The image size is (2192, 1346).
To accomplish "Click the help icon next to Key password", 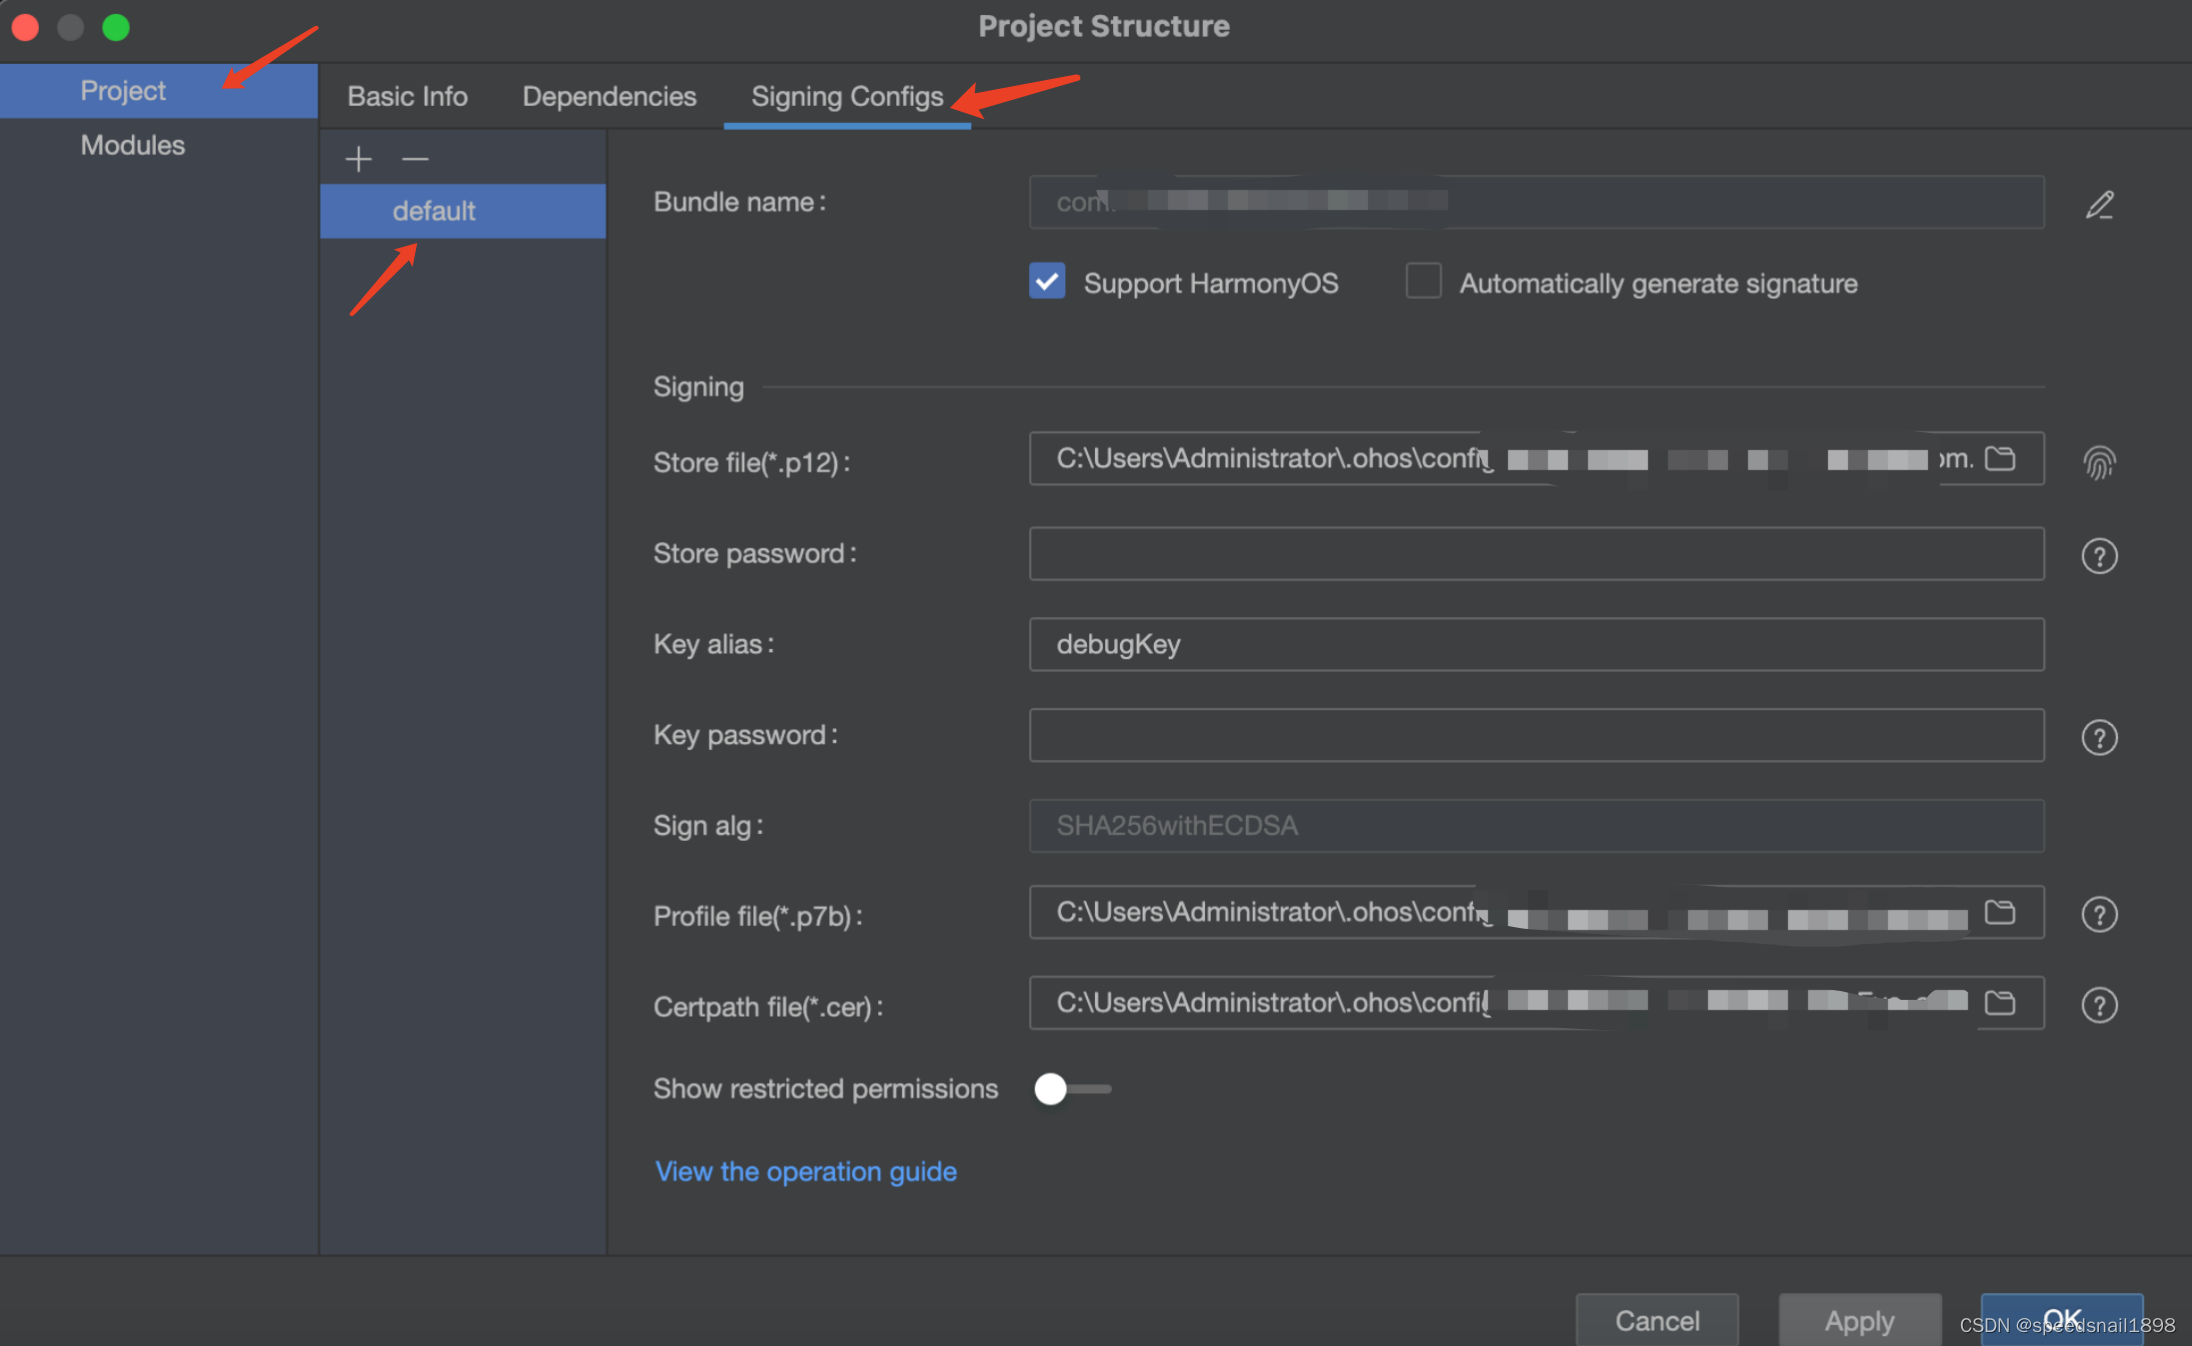I will pos(2100,737).
